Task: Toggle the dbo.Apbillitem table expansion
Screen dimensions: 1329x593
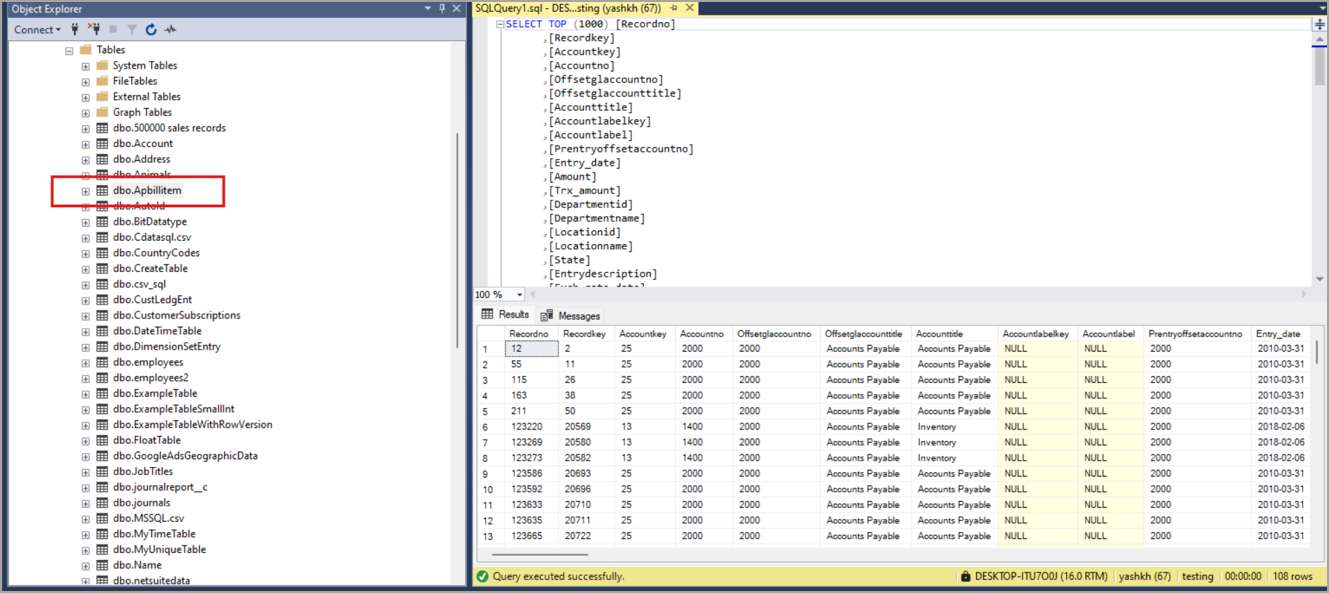Action: [84, 190]
